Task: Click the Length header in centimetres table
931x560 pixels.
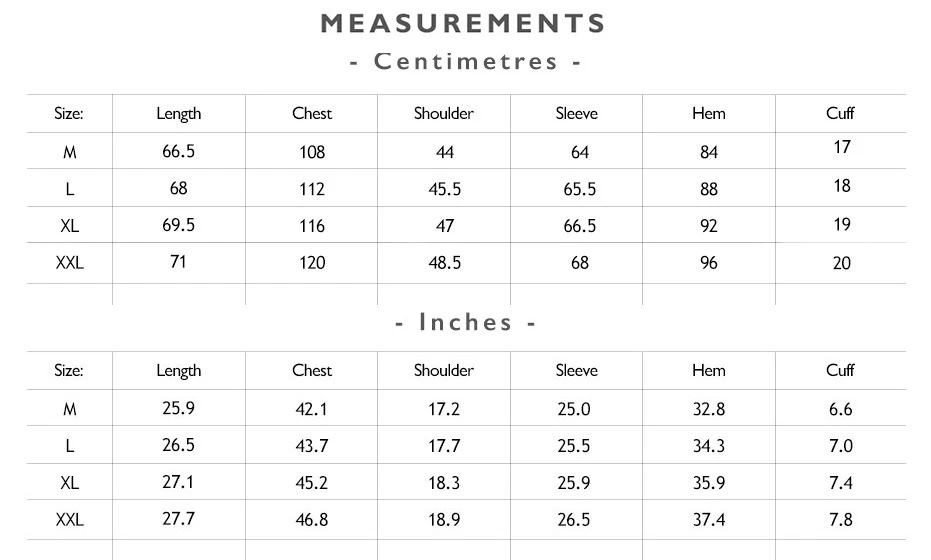Action: 179,113
